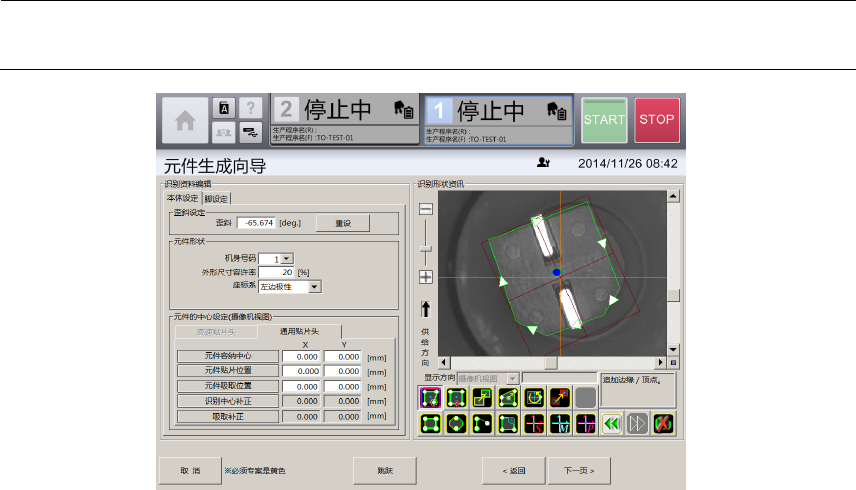
Task: Click the red X cancel shape icon
Action: click(663, 423)
